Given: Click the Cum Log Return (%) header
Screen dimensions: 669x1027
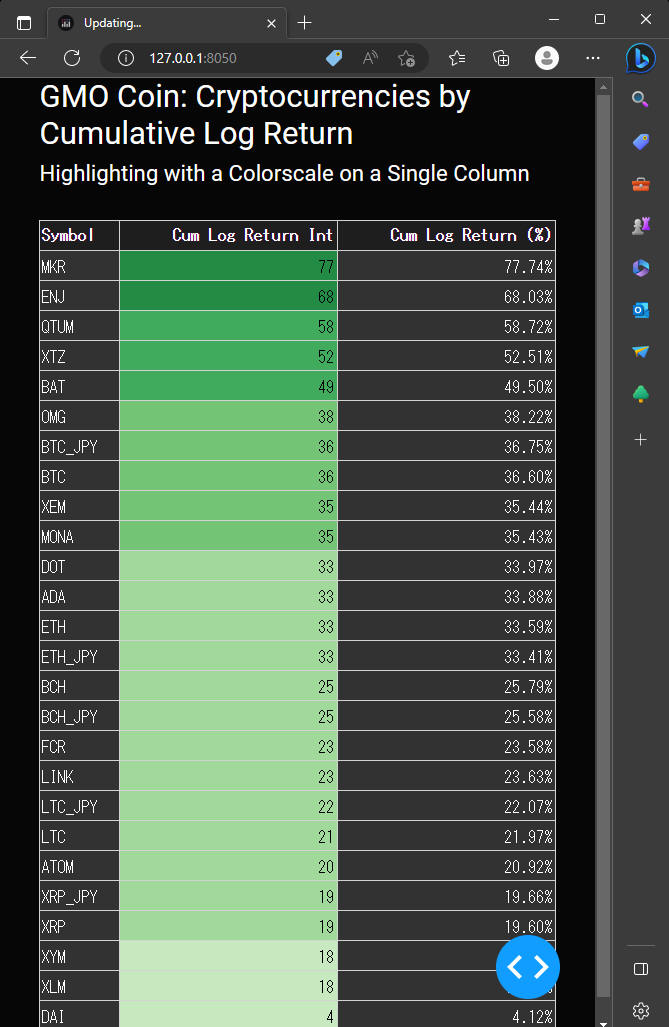Looking at the screenshot, I should point(447,235).
